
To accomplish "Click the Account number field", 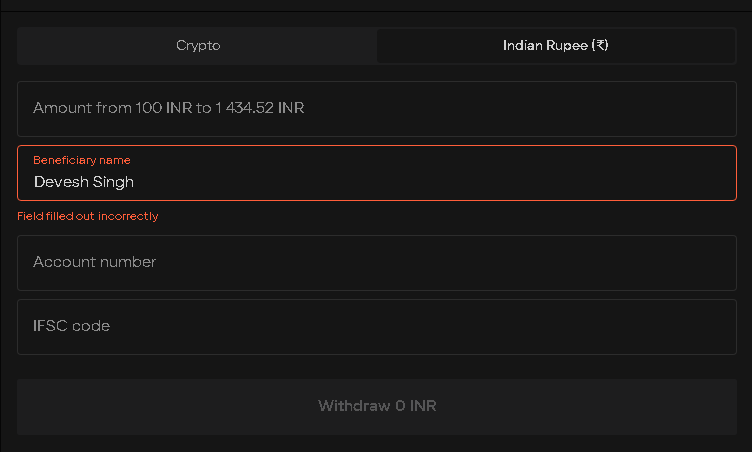I will 377,262.
